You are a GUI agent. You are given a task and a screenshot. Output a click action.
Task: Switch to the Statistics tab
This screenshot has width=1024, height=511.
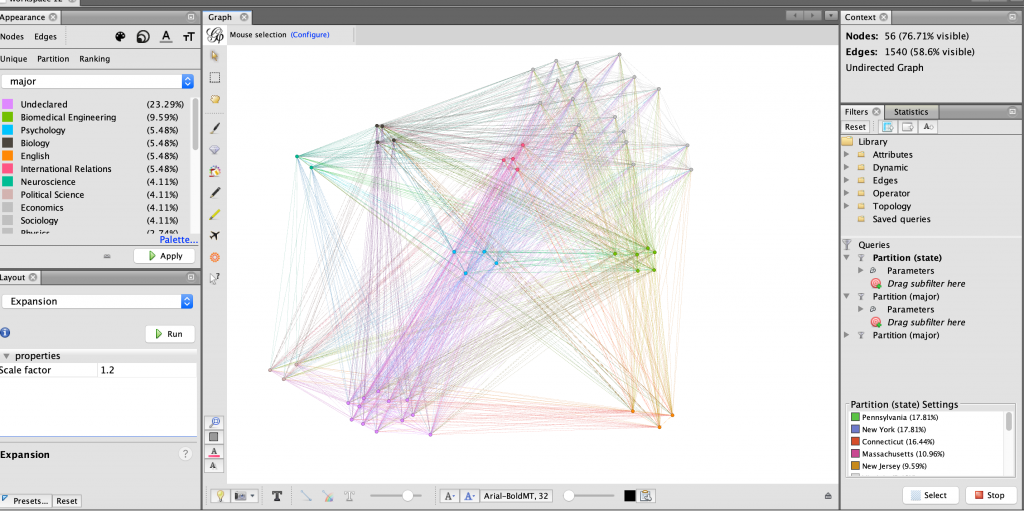(910, 112)
